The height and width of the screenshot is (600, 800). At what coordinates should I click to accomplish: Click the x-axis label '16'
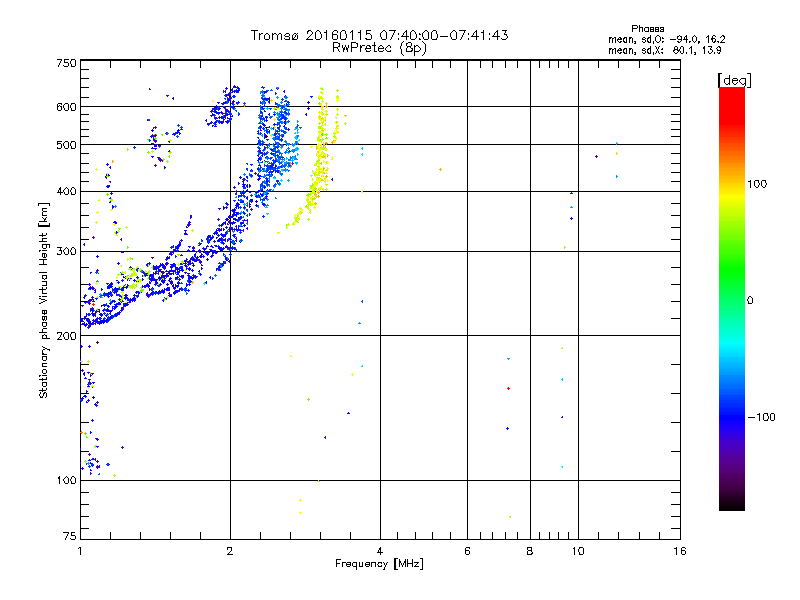coord(680,551)
